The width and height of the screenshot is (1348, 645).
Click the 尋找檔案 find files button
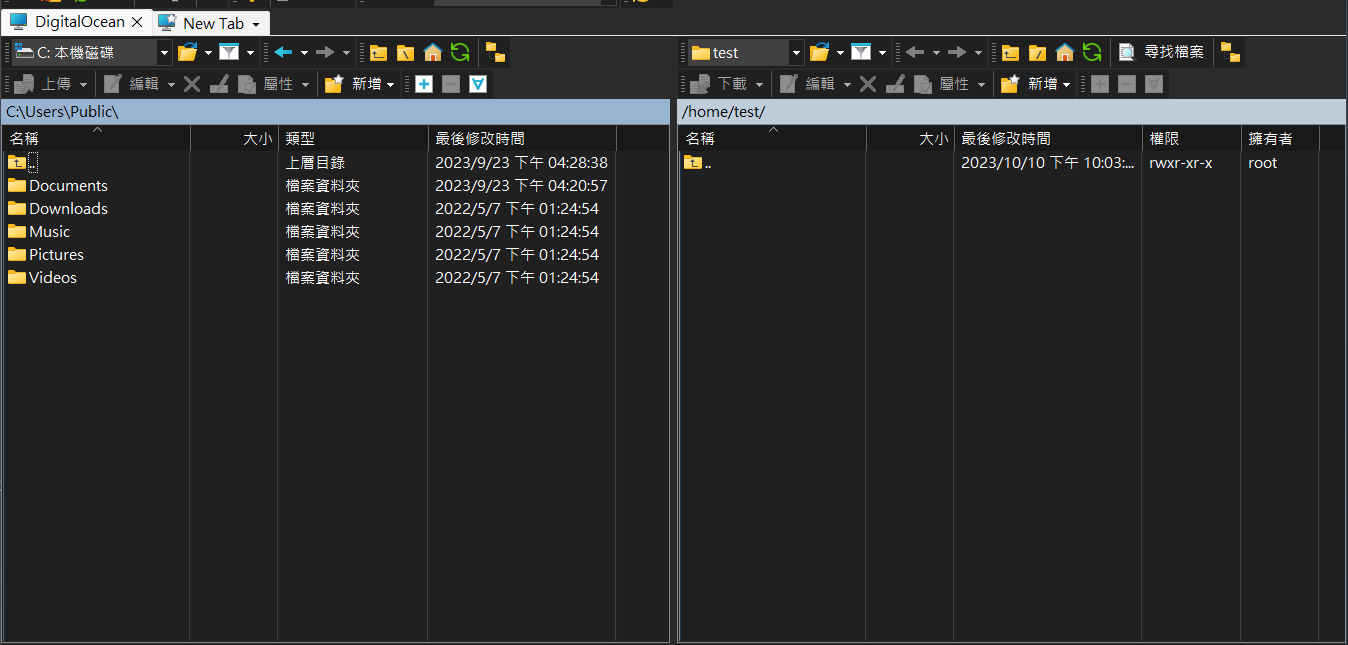tap(1162, 53)
